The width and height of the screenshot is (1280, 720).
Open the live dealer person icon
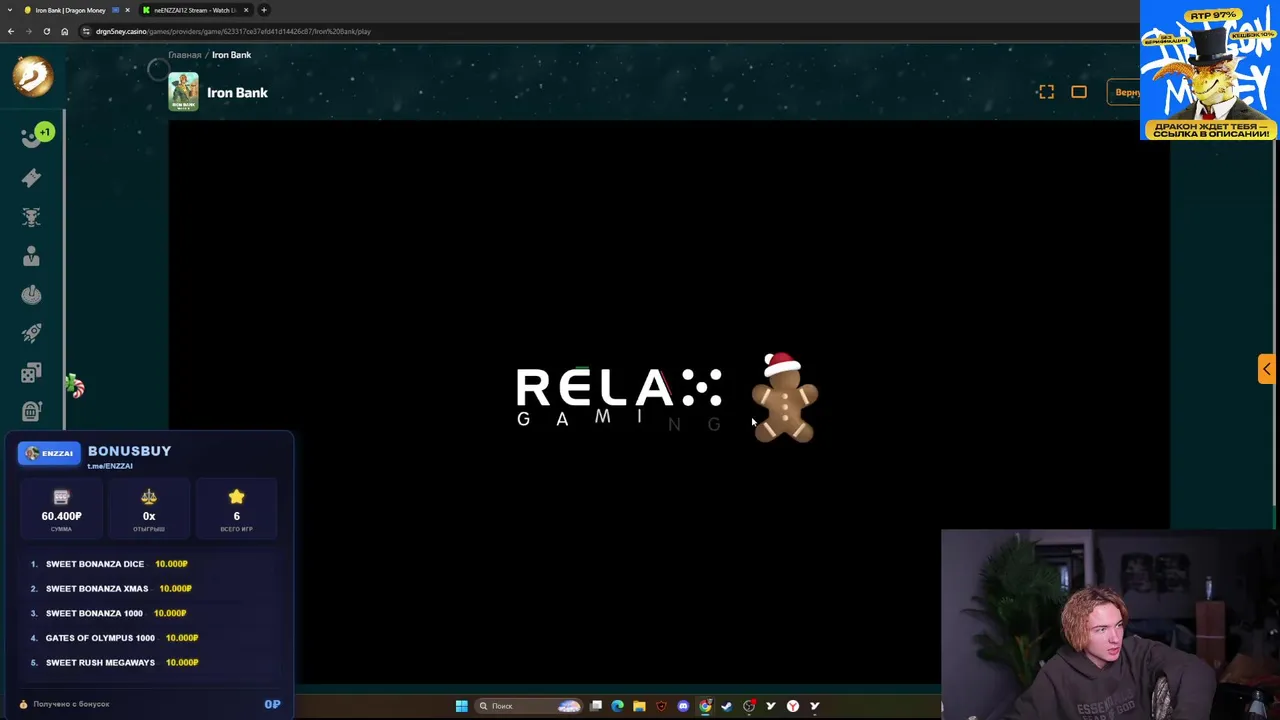pyautogui.click(x=31, y=256)
